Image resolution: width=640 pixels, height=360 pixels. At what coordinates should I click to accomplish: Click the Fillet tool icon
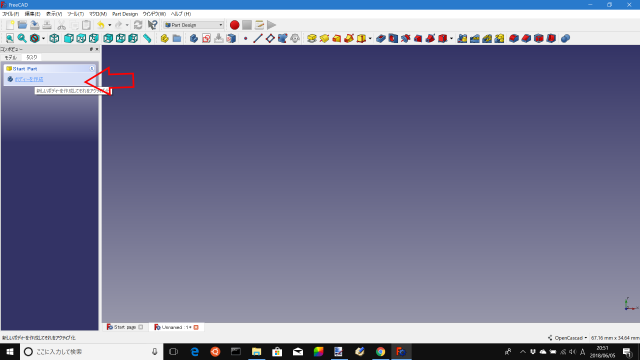point(514,38)
